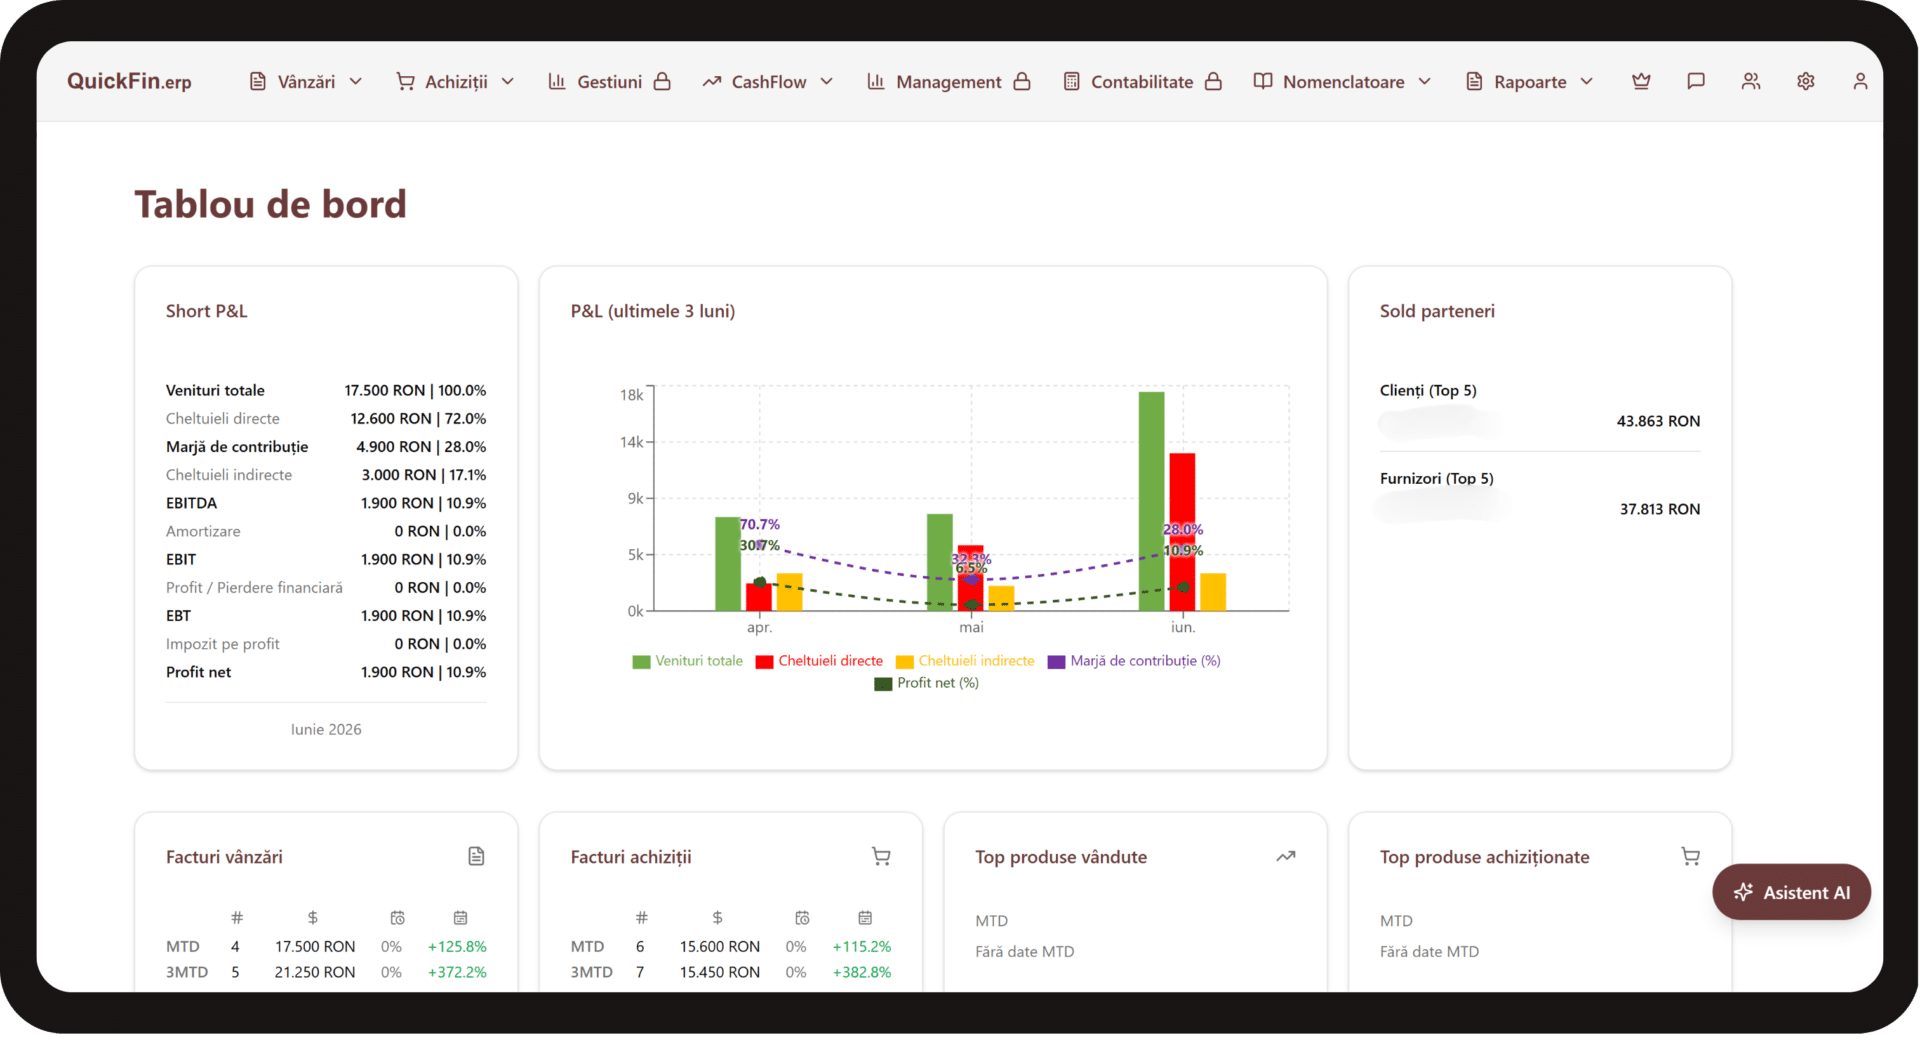This screenshot has width=1920, height=1045.
Task: Click the cart icon in Top produse achiziționate
Action: pos(1690,856)
